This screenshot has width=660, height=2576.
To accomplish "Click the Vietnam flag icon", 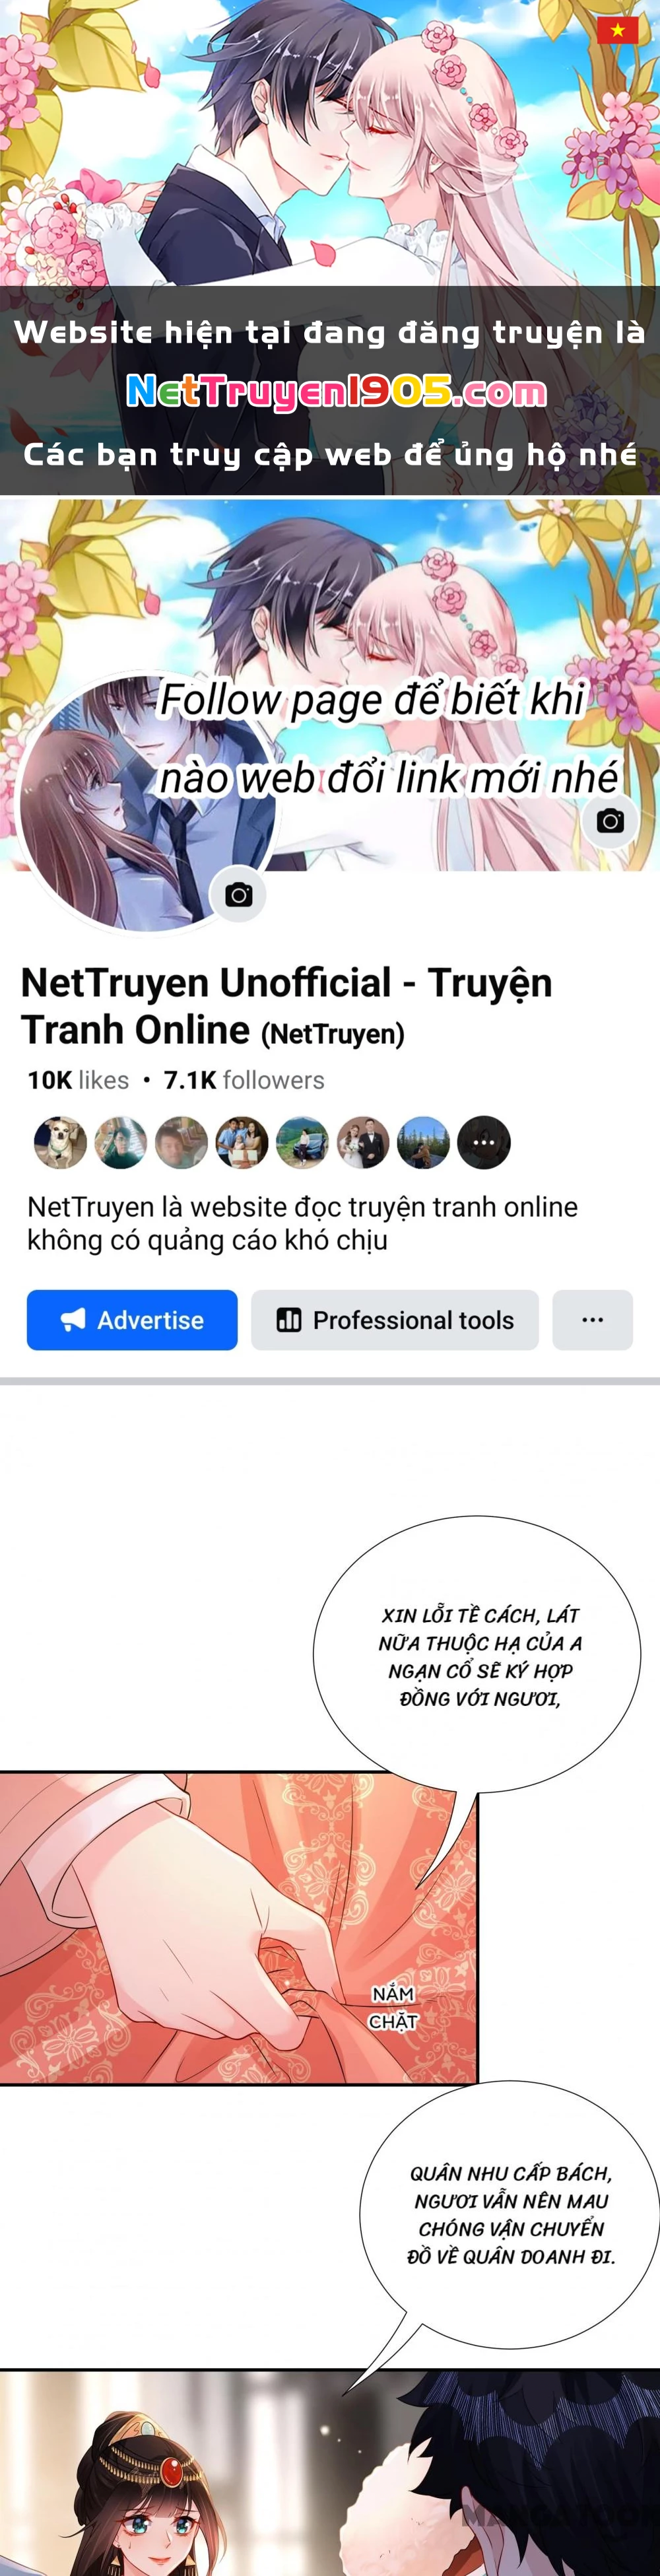I will click(617, 30).
